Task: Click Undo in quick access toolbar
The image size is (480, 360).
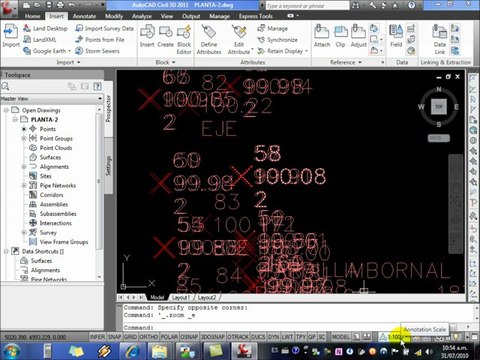Action: (71, 5)
